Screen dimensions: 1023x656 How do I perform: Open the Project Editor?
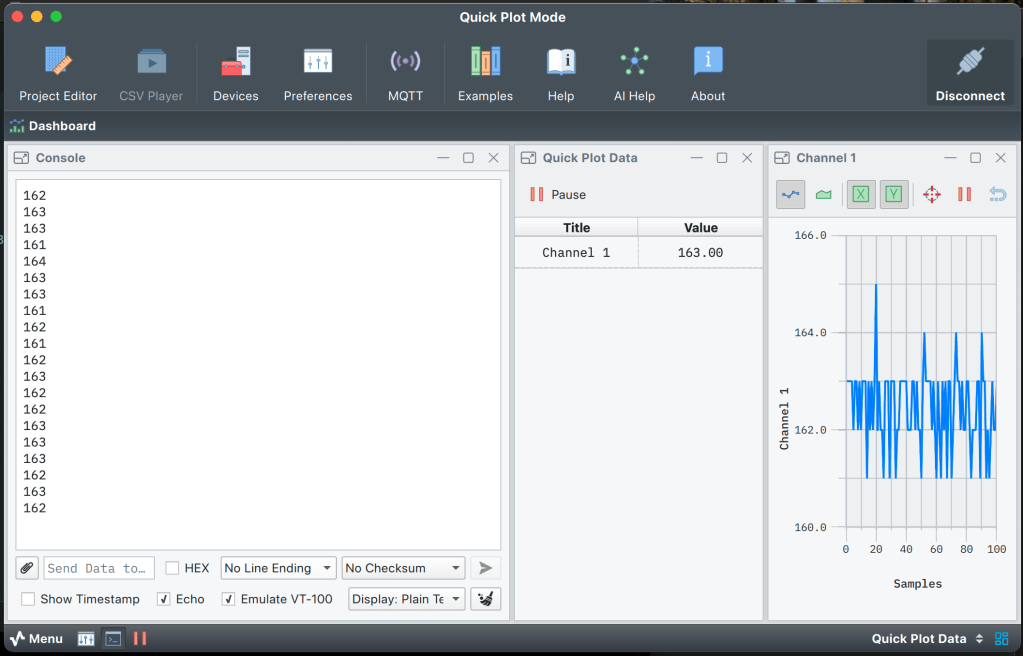coord(58,73)
